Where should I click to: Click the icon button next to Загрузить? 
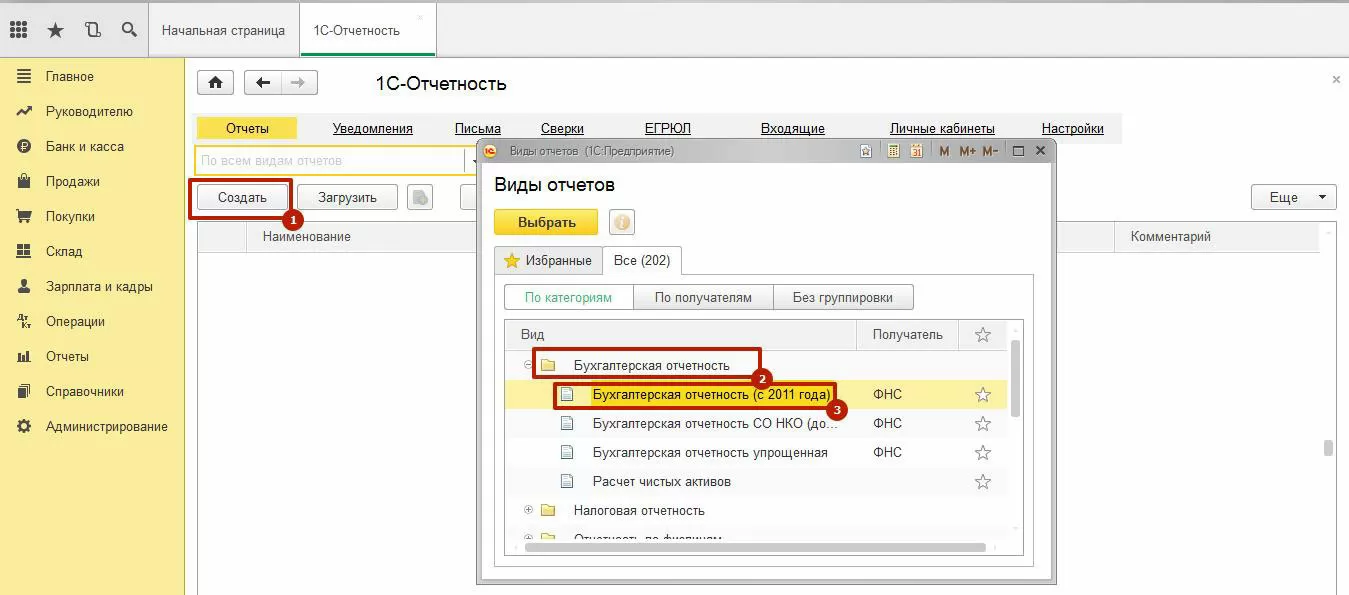(420, 197)
